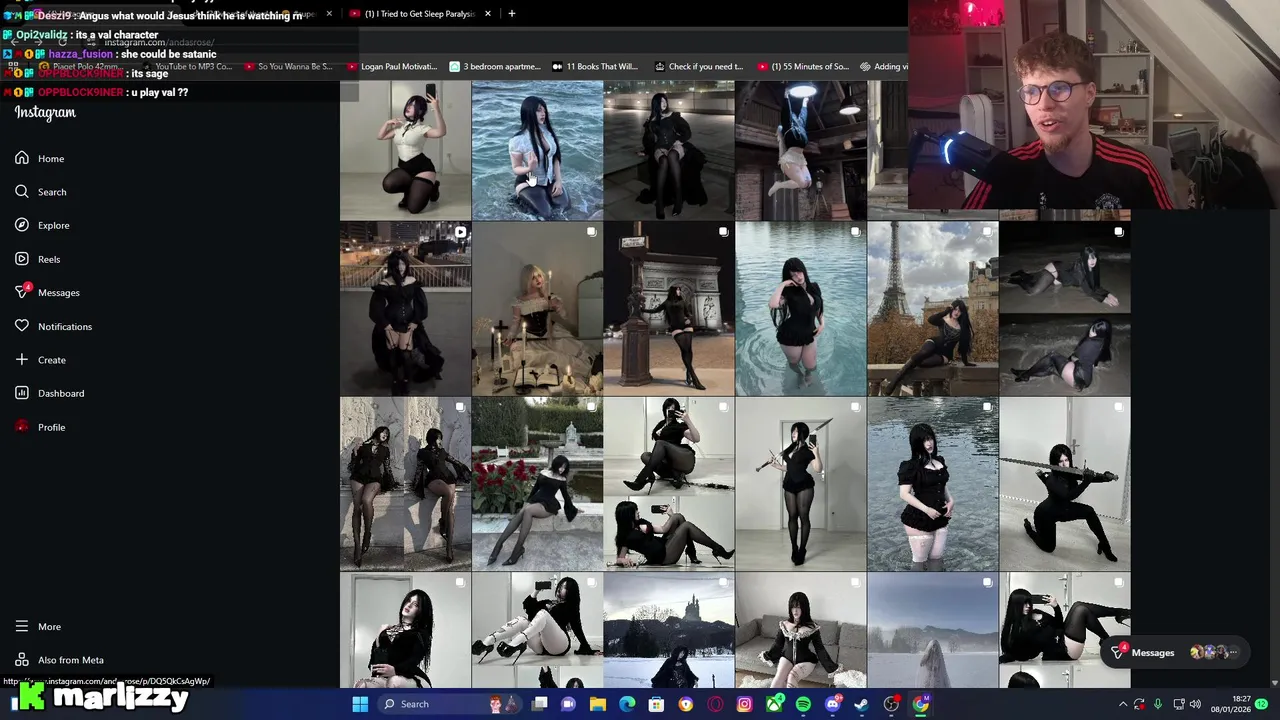Viewport: 1280px width, 720px height.
Task: Open the Arc de Triomphe post thumbnail
Action: [x=669, y=309]
